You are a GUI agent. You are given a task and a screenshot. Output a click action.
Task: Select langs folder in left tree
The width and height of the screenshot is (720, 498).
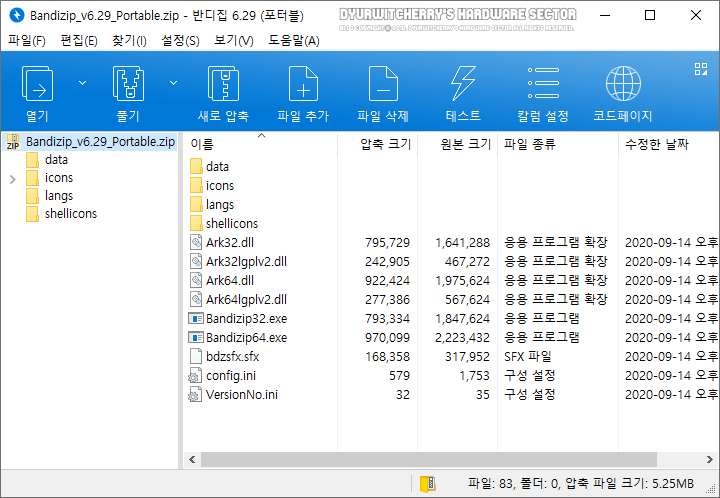click(x=59, y=196)
